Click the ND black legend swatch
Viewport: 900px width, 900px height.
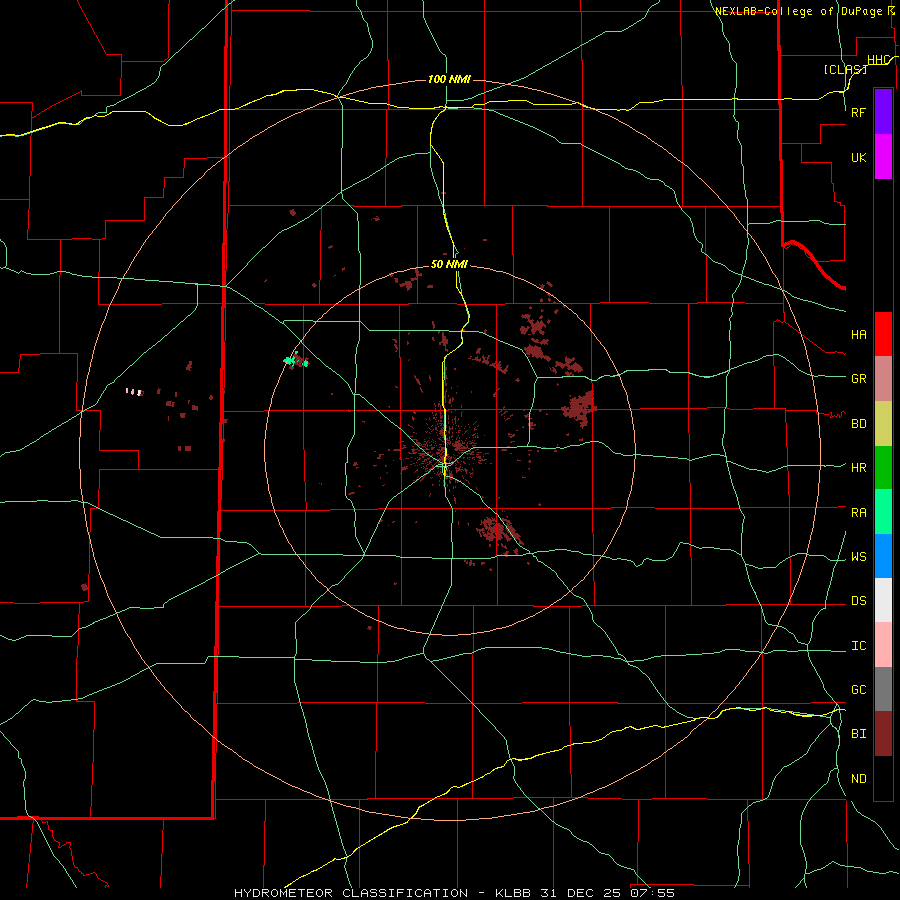point(883,778)
